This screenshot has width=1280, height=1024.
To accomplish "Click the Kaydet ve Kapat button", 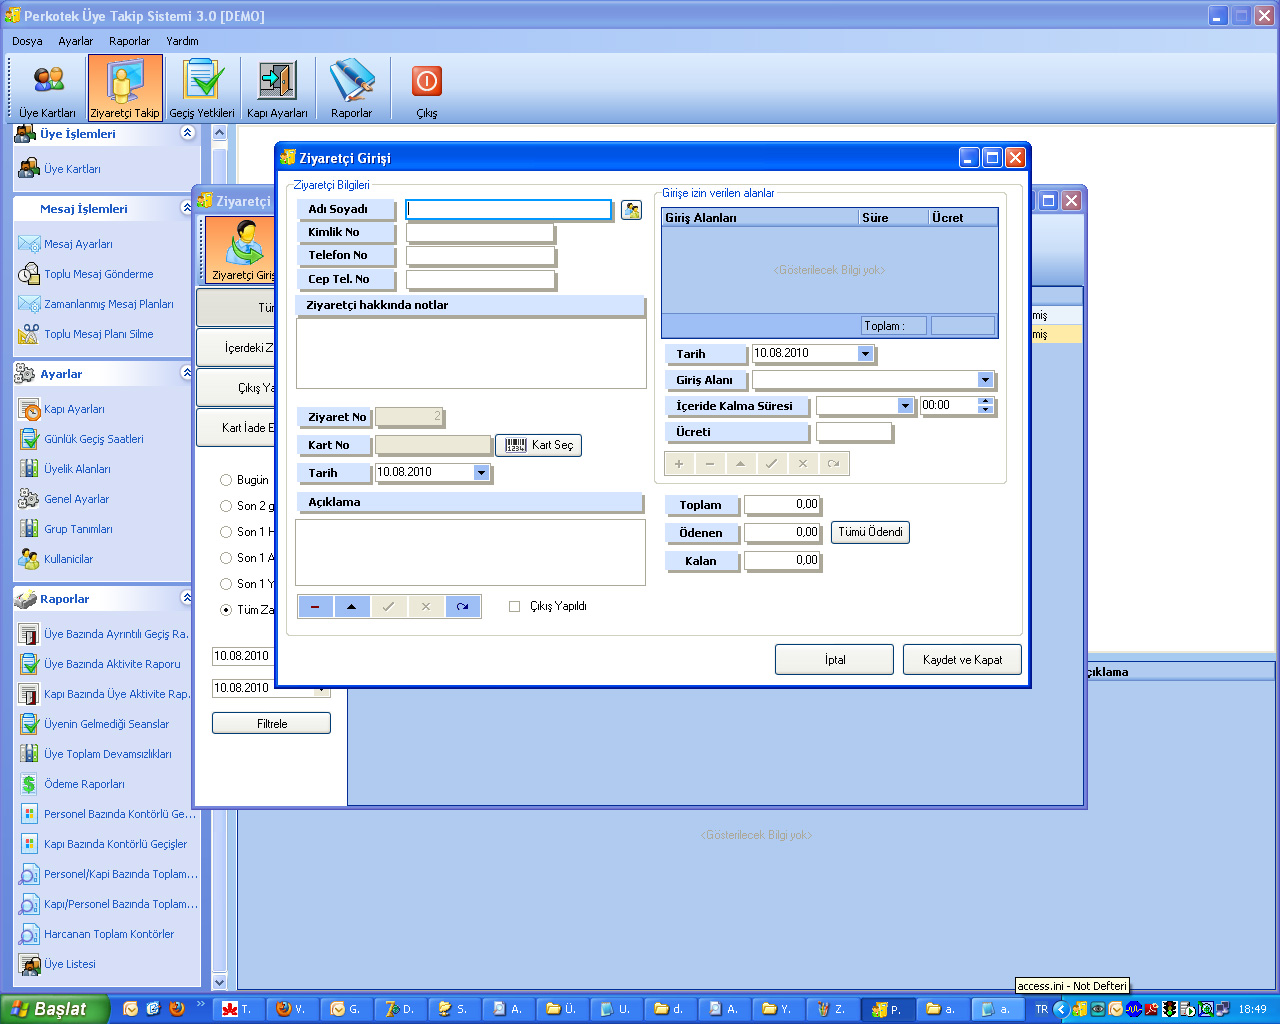I will (x=962, y=660).
